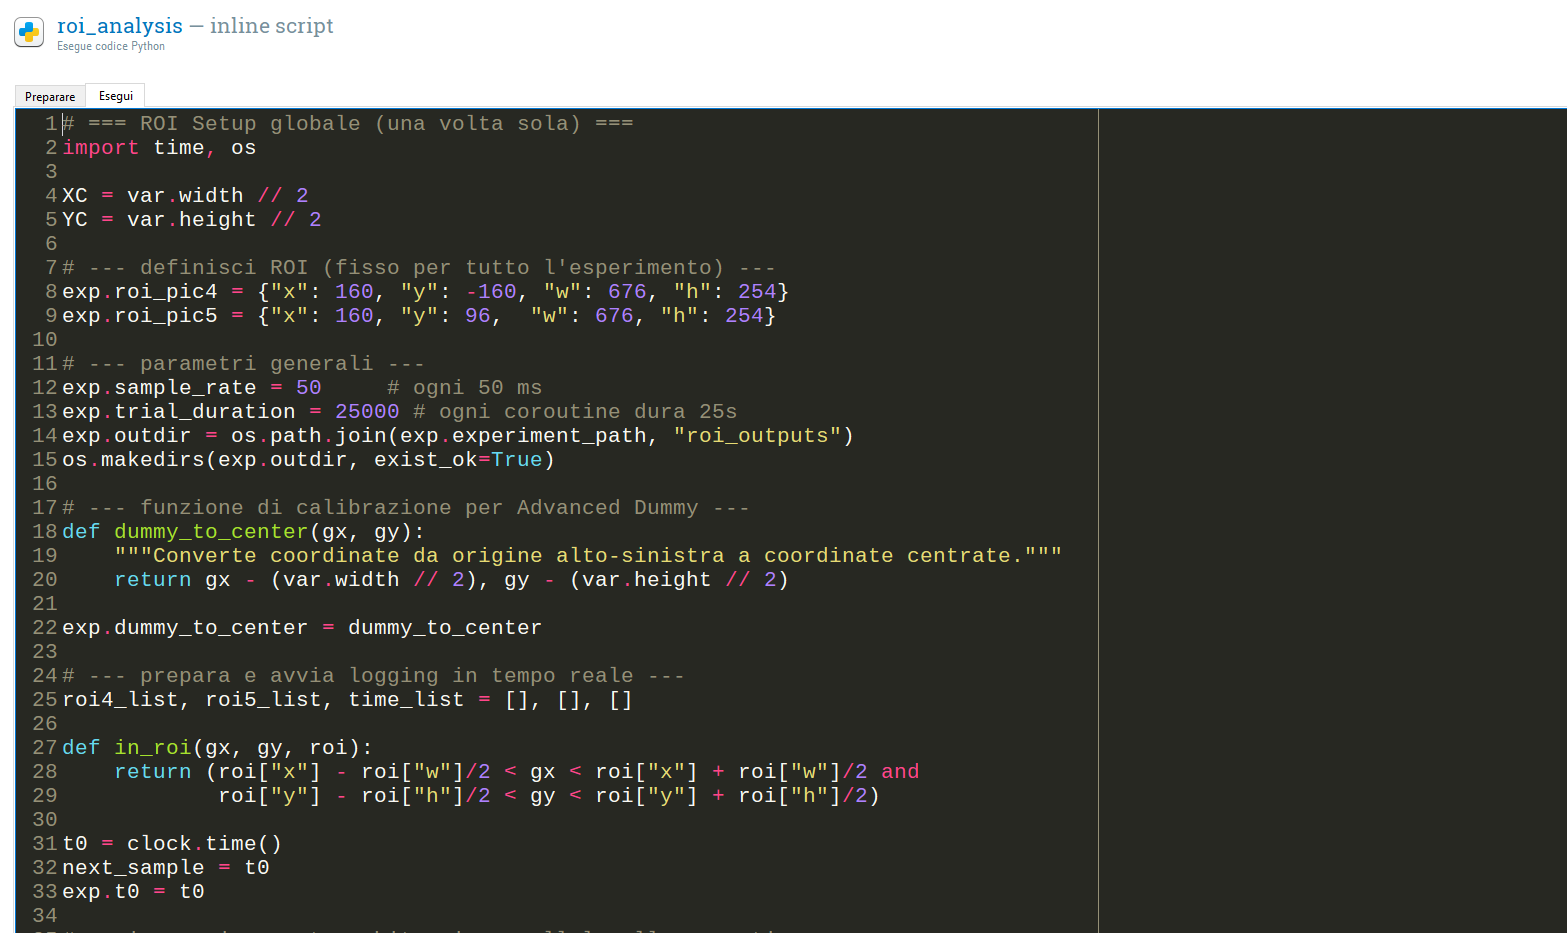The width and height of the screenshot is (1567, 933).
Task: Select the Esegui tab
Action: [116, 96]
